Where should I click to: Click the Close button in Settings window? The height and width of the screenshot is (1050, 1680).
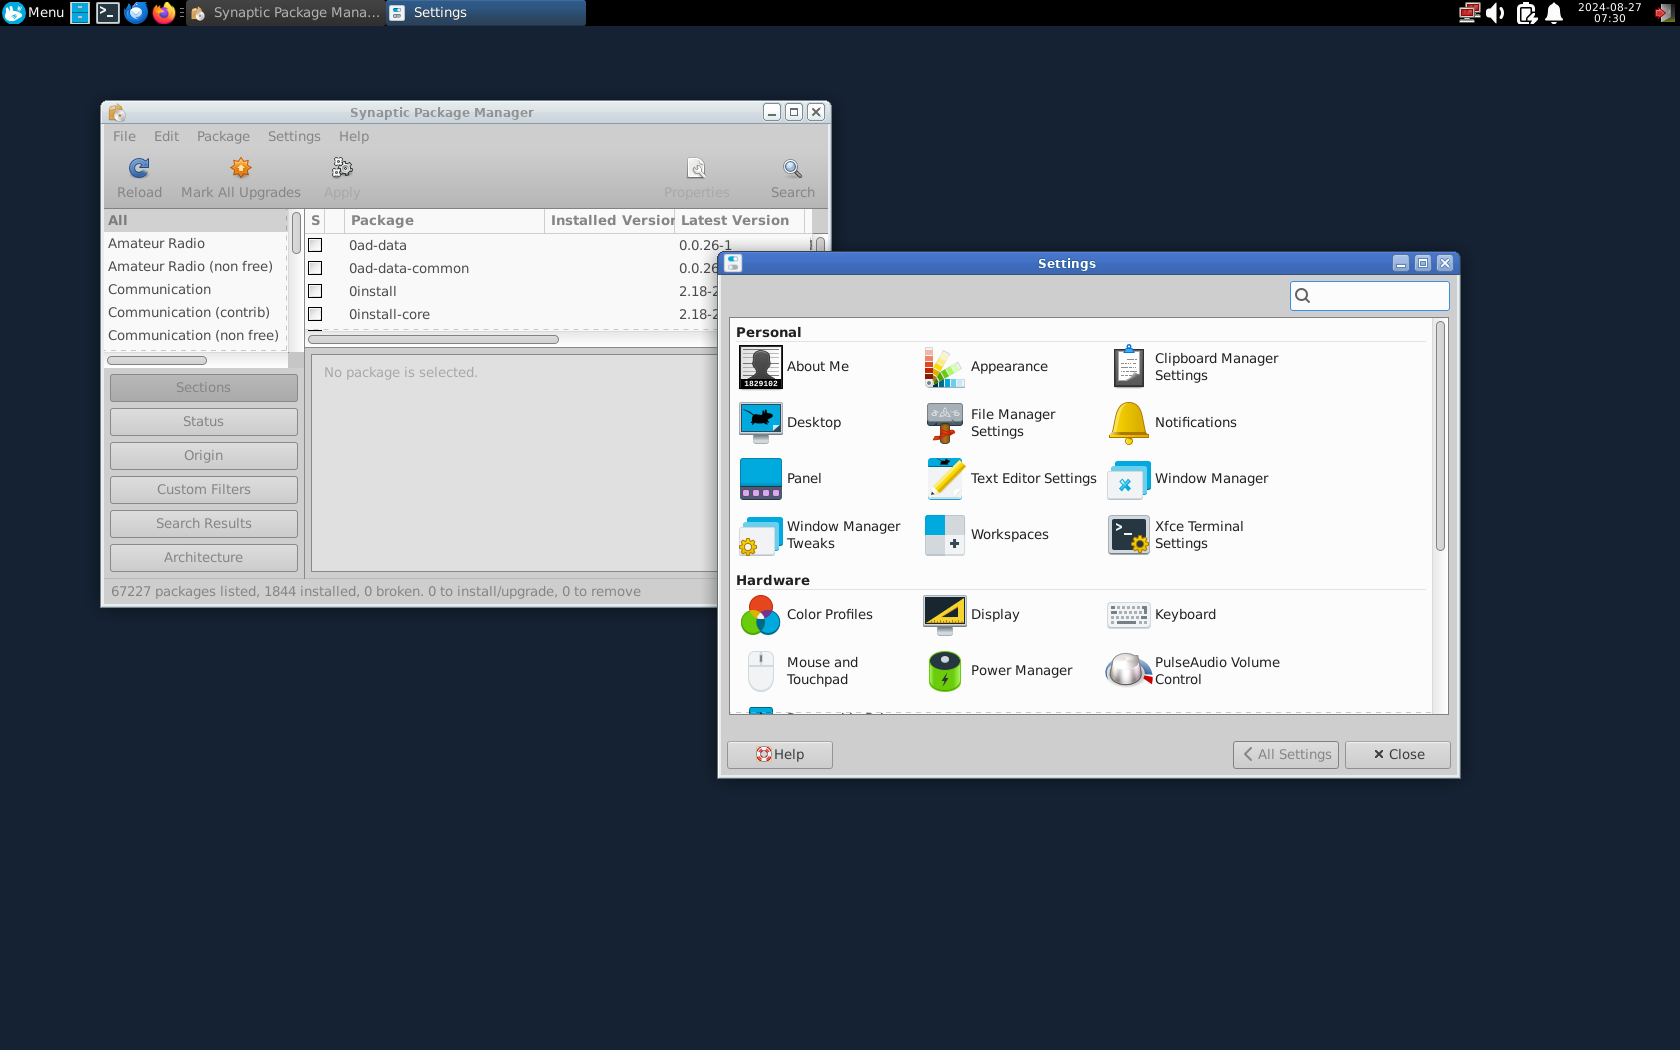point(1398,755)
